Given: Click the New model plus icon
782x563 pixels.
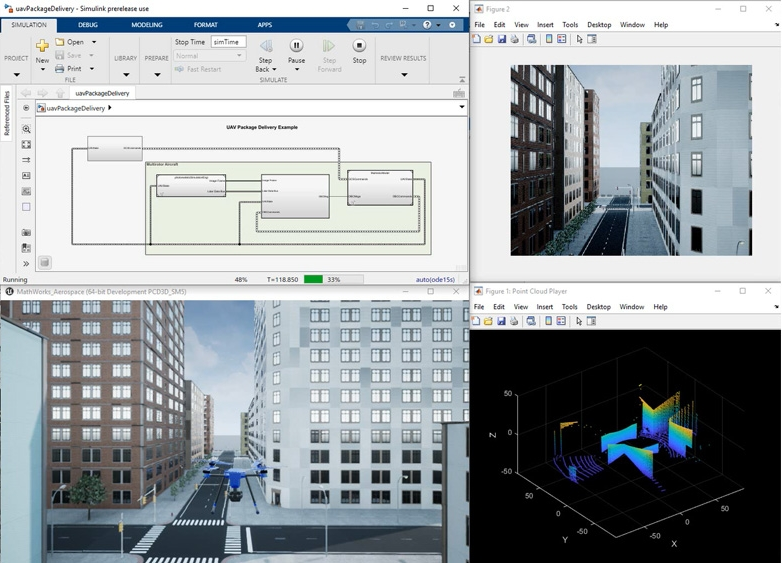Looking at the screenshot, I should (x=42, y=46).
